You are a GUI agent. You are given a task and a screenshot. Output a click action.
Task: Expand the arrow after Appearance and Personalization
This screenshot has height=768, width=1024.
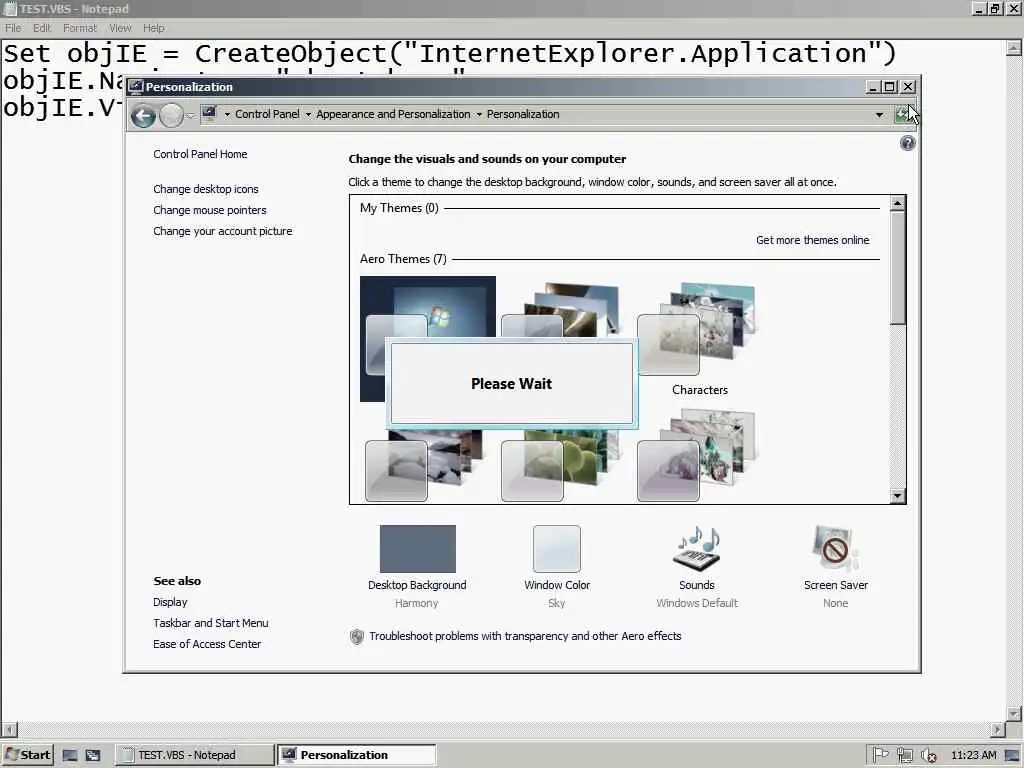click(x=479, y=114)
